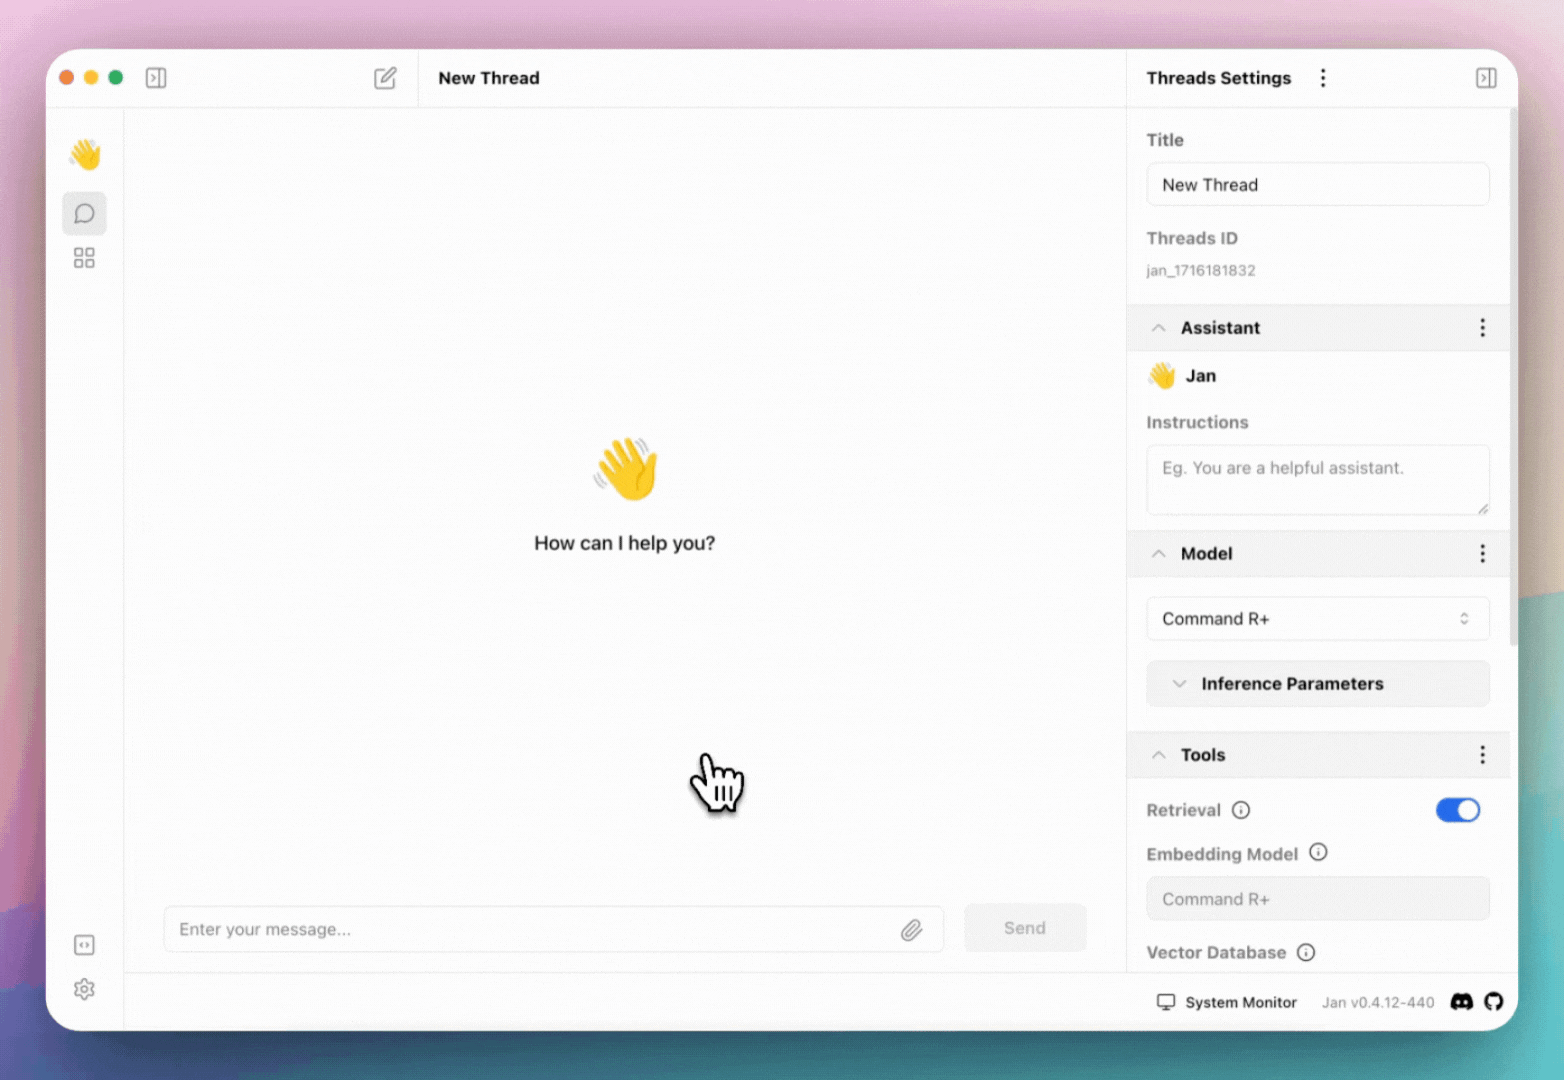
Task: Open the chat threads sidebar icon
Action: pyautogui.click(x=84, y=213)
